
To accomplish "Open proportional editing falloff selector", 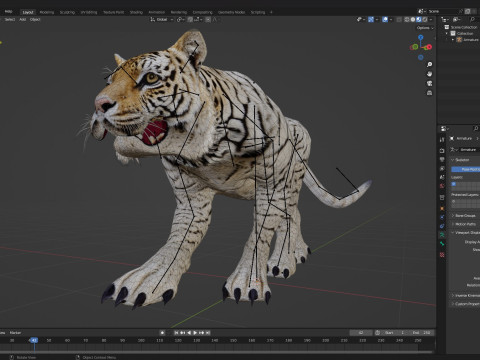I will pyautogui.click(x=216, y=20).
